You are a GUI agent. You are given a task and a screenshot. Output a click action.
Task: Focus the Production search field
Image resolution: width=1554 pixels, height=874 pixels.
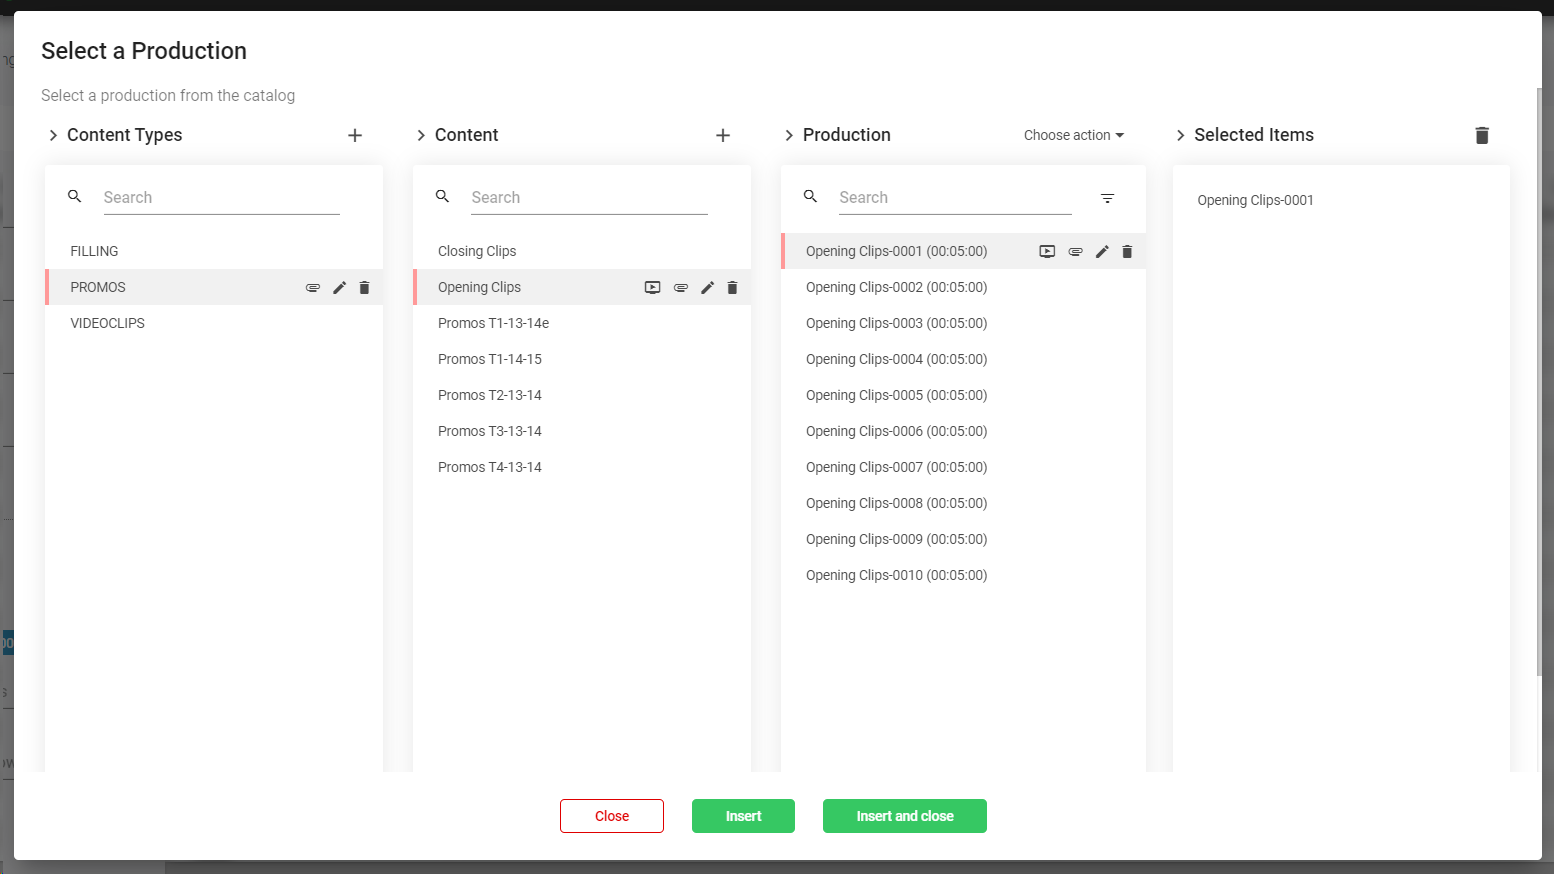point(954,198)
